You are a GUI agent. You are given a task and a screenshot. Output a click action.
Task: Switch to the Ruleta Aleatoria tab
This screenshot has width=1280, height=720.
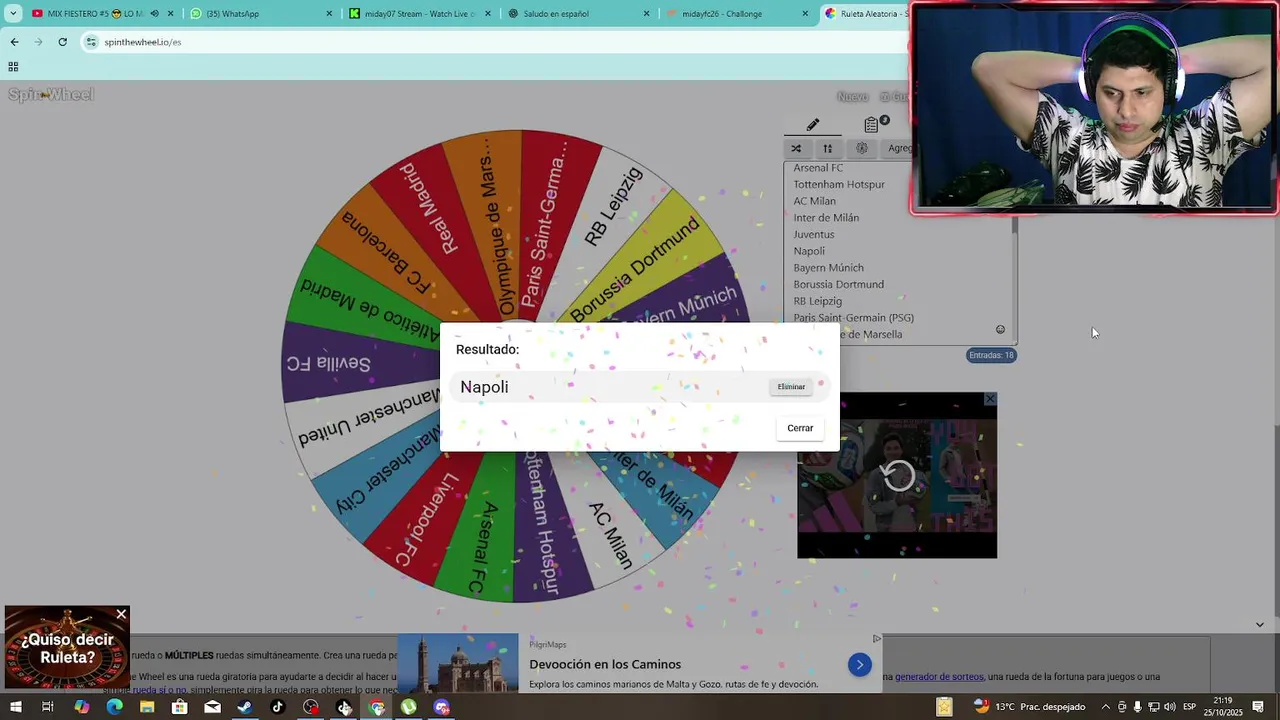pyautogui.click(x=865, y=14)
